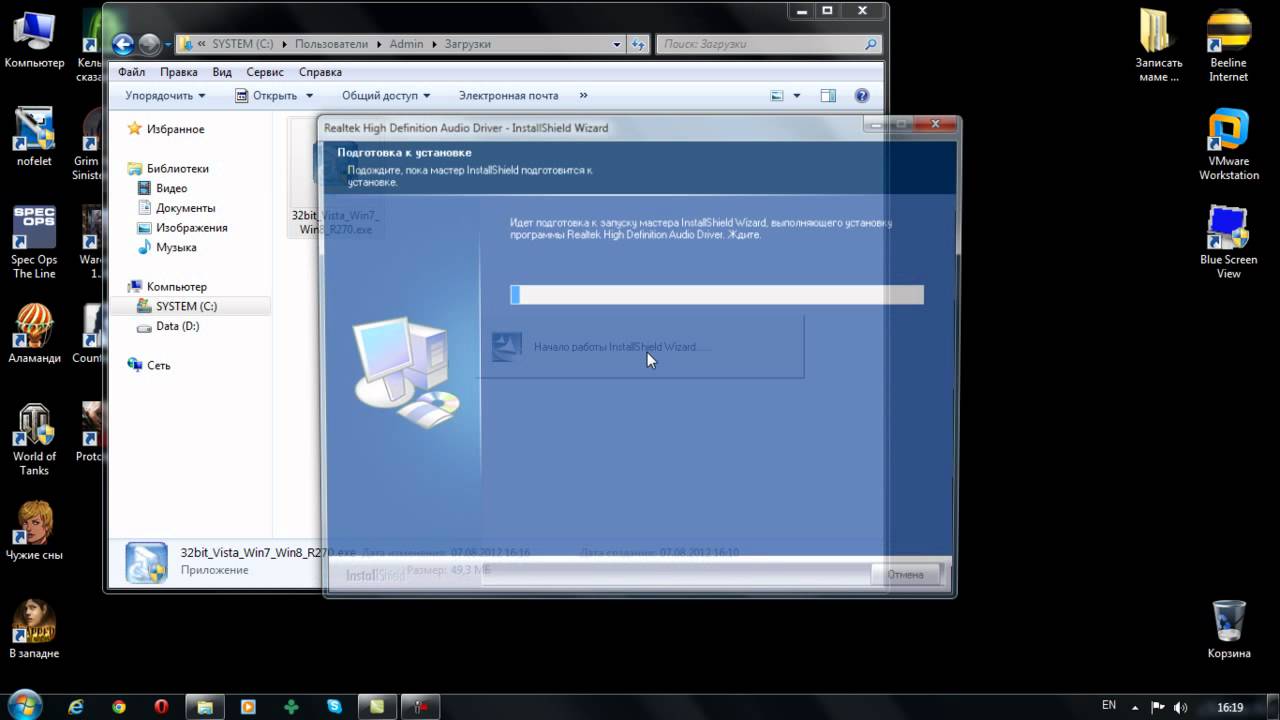The width and height of the screenshot is (1280, 720).
Task: Launch World of Tanks shortcut
Action: 34,440
